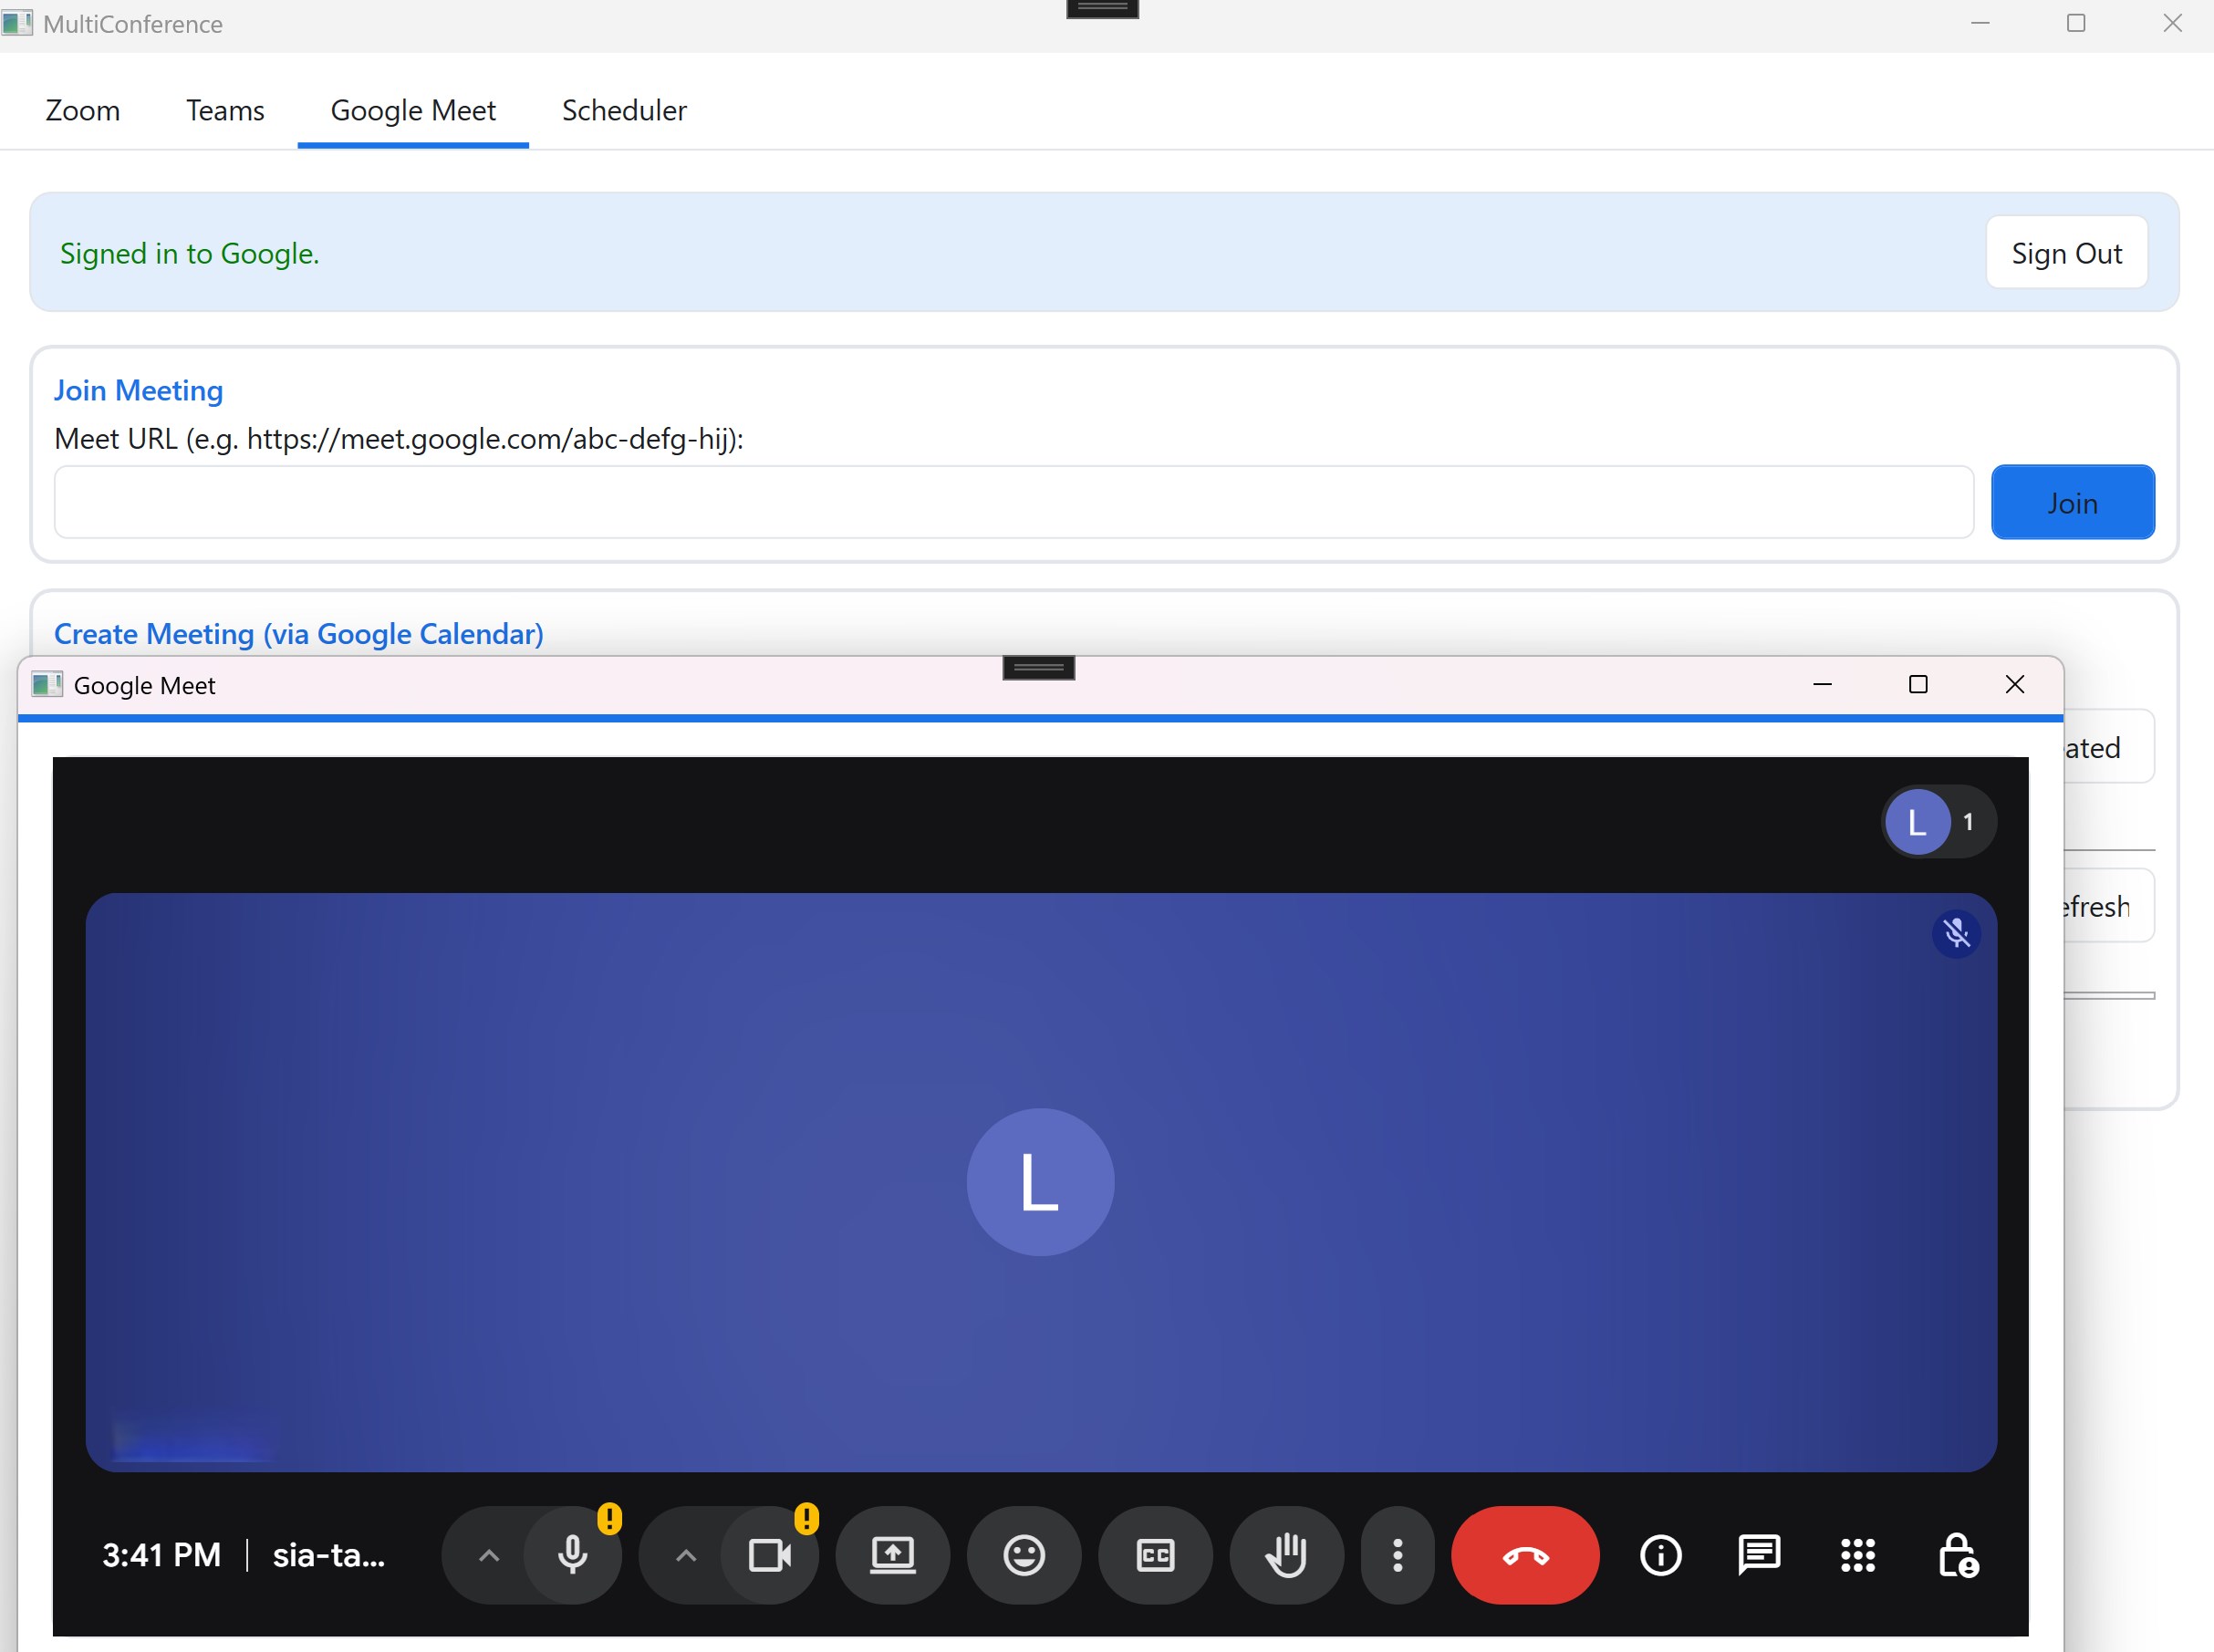This screenshot has width=2214, height=1652.
Task: Click the MultiConference title bar icon
Action: [17, 22]
